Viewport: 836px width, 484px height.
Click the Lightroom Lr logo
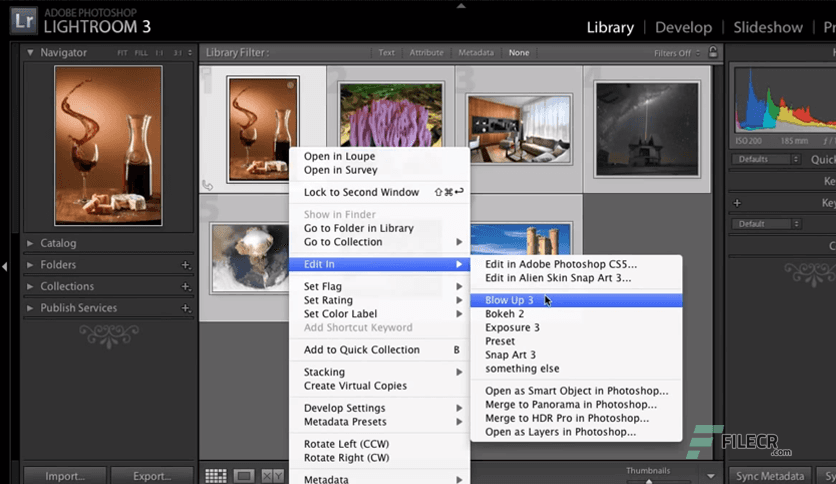pyautogui.click(x=24, y=21)
